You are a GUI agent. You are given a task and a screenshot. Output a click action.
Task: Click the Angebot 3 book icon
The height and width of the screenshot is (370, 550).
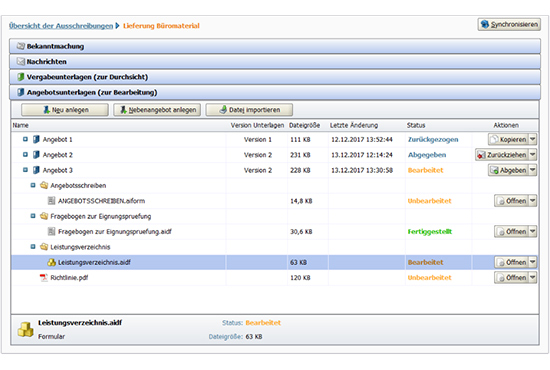click(x=36, y=170)
